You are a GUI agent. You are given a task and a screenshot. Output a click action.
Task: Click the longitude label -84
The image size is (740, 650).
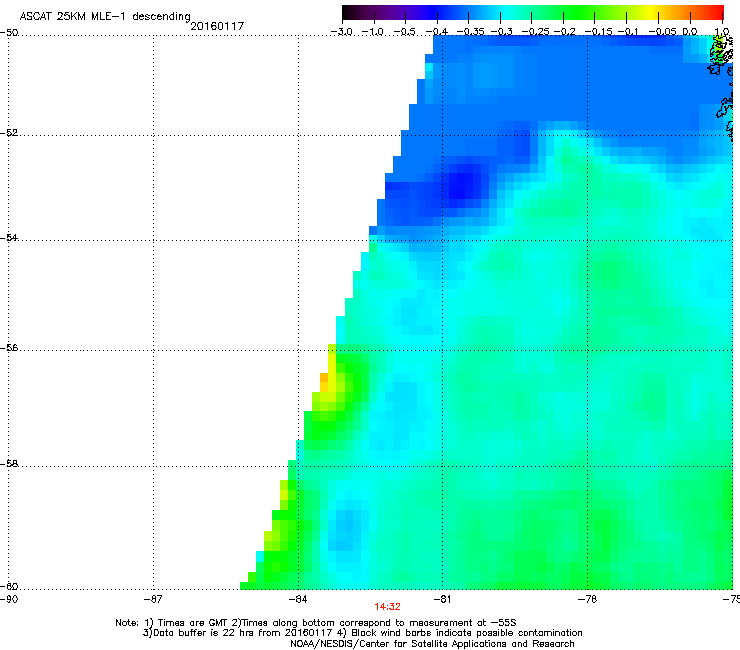tap(298, 599)
